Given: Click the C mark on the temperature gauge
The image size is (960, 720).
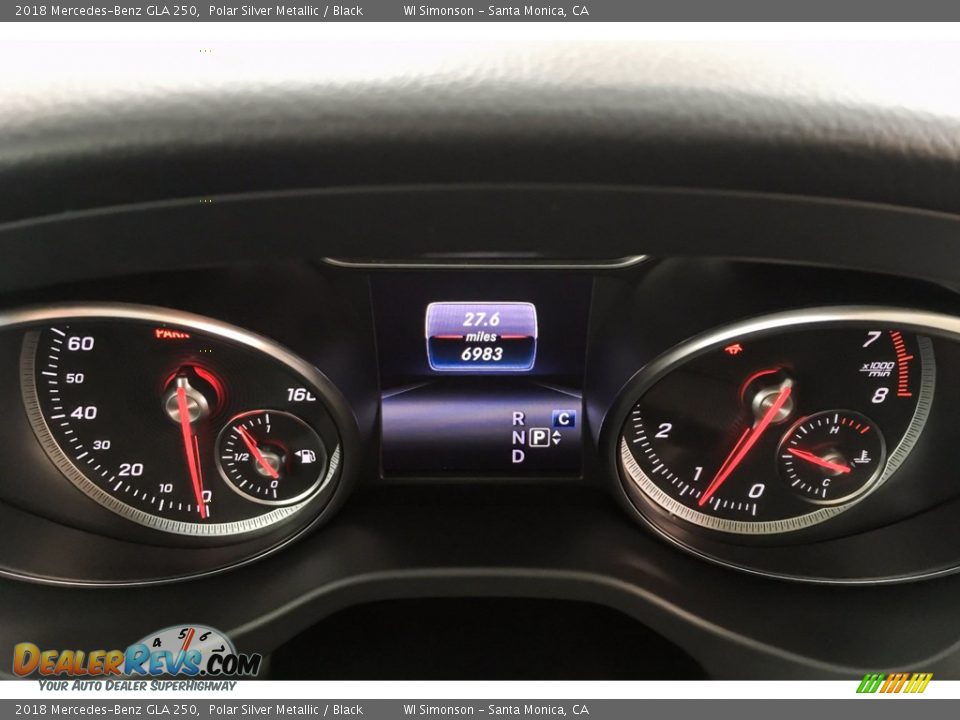Looking at the screenshot, I should pyautogui.click(x=826, y=482).
